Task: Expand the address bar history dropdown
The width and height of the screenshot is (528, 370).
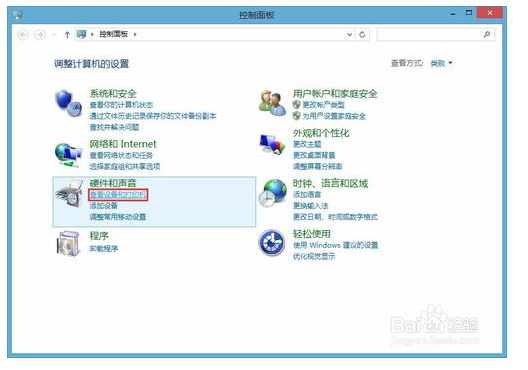Action: tap(350, 34)
